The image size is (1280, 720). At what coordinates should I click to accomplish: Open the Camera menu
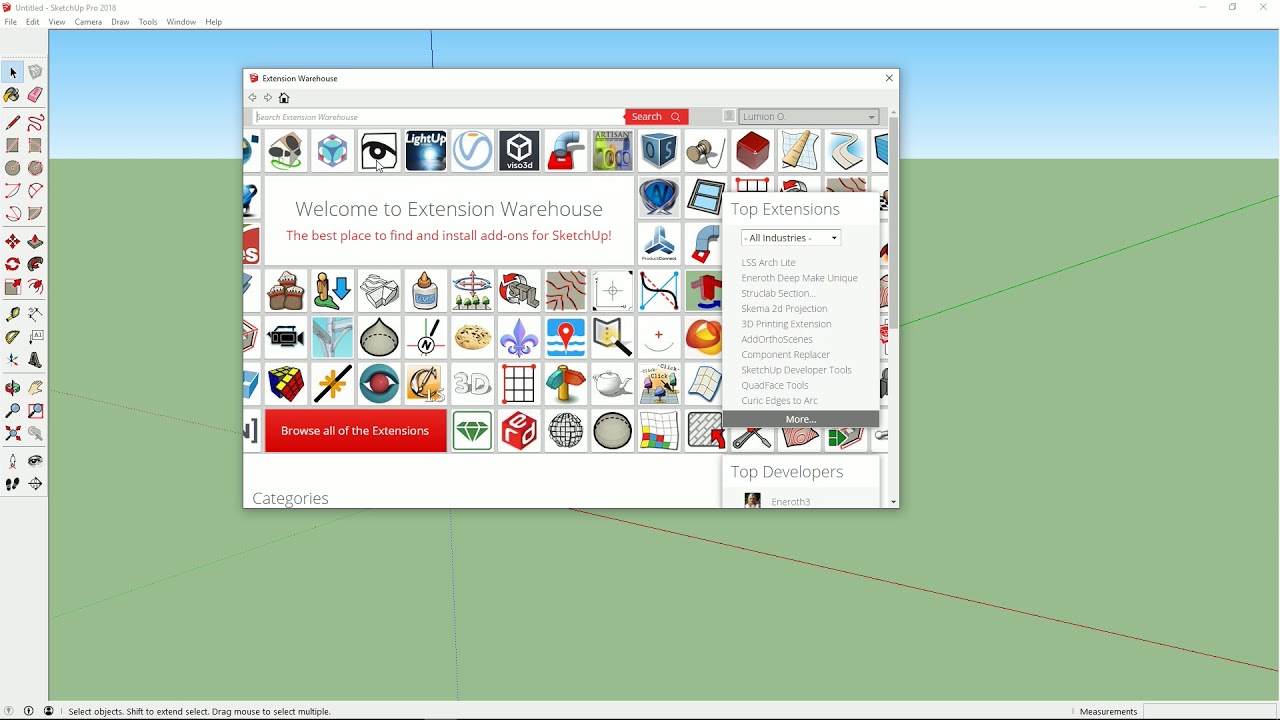(88, 22)
